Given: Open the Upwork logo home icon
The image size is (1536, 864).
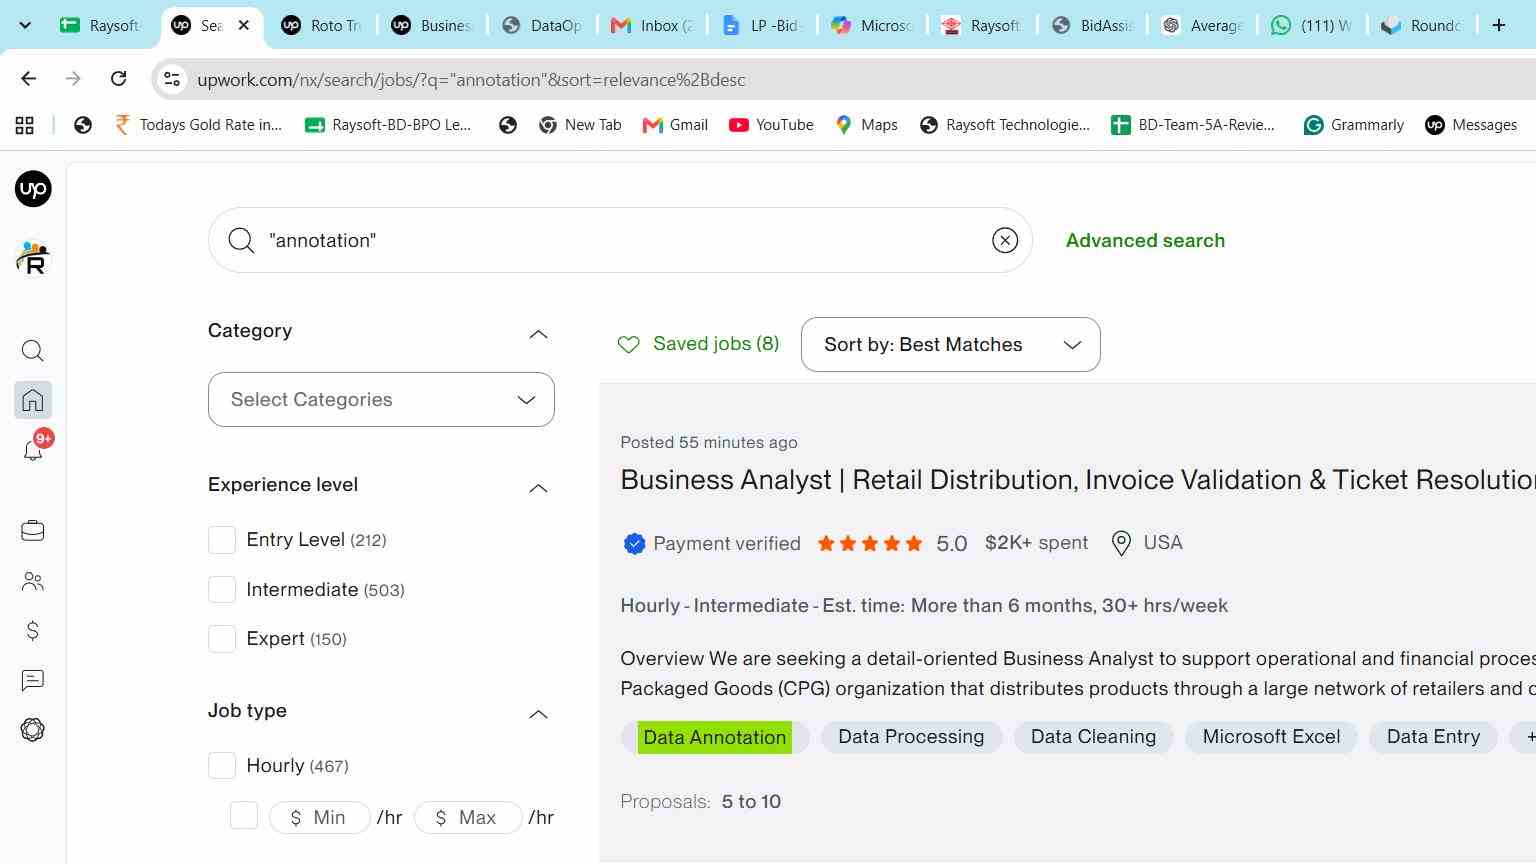Looking at the screenshot, I should (33, 189).
